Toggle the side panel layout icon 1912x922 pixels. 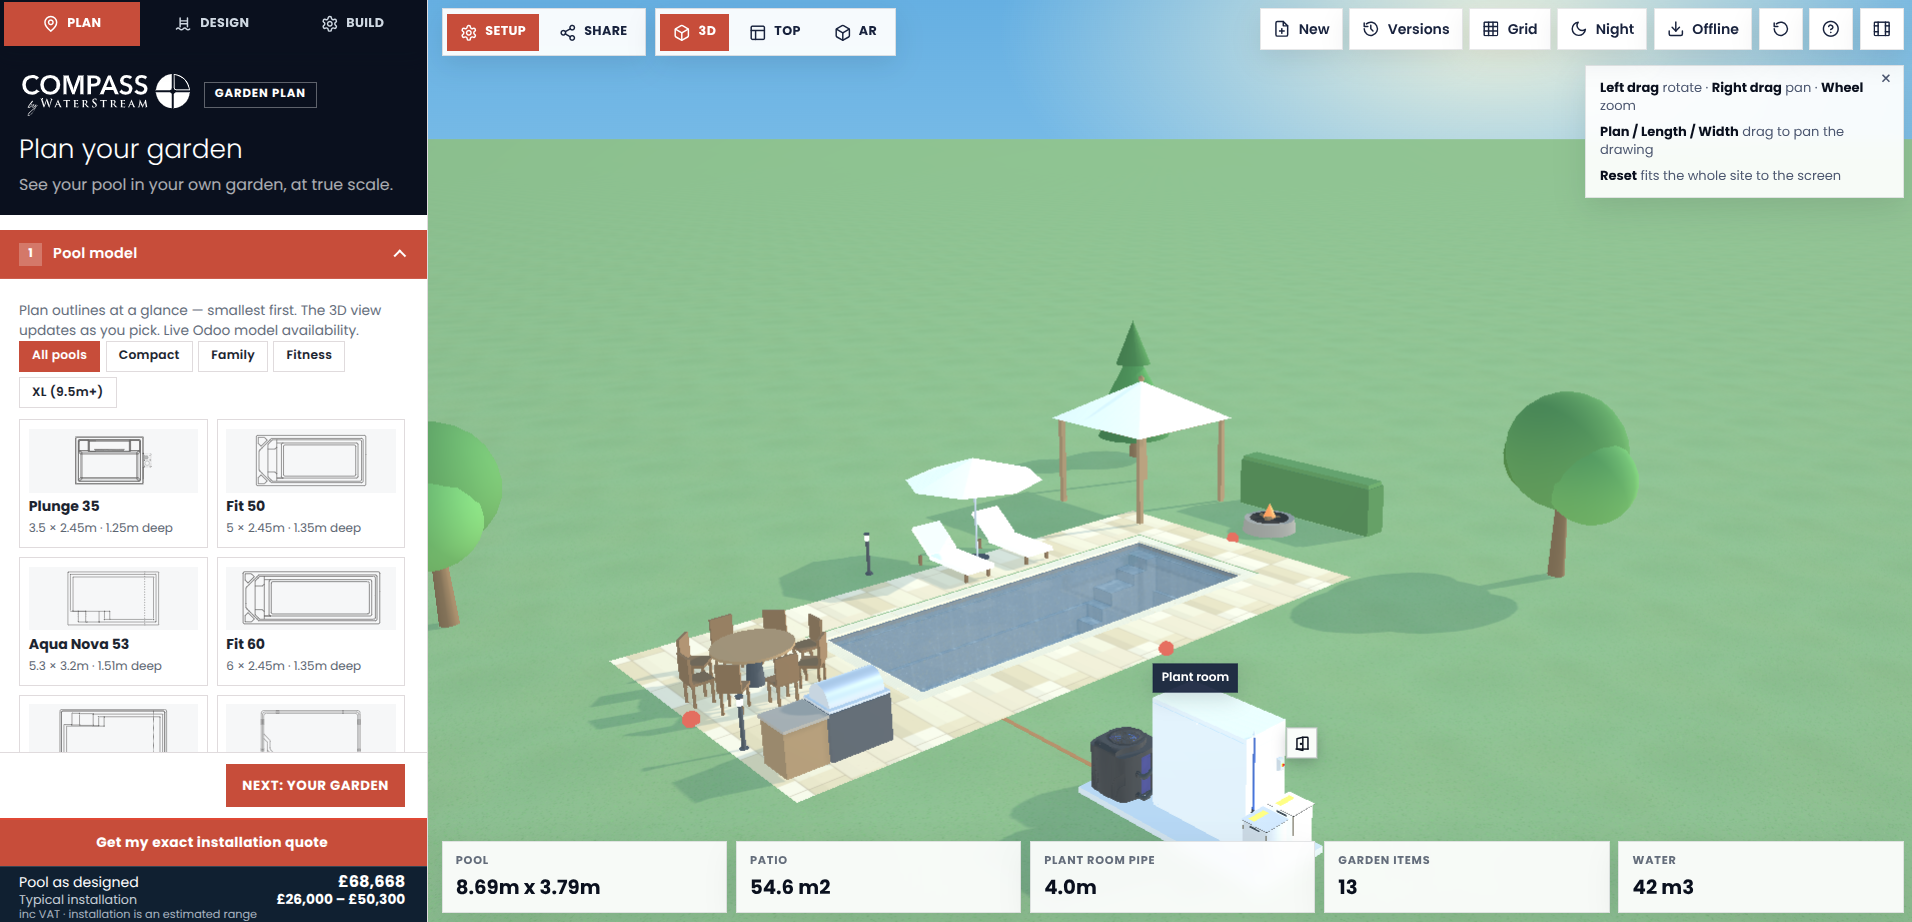pos(1882,29)
